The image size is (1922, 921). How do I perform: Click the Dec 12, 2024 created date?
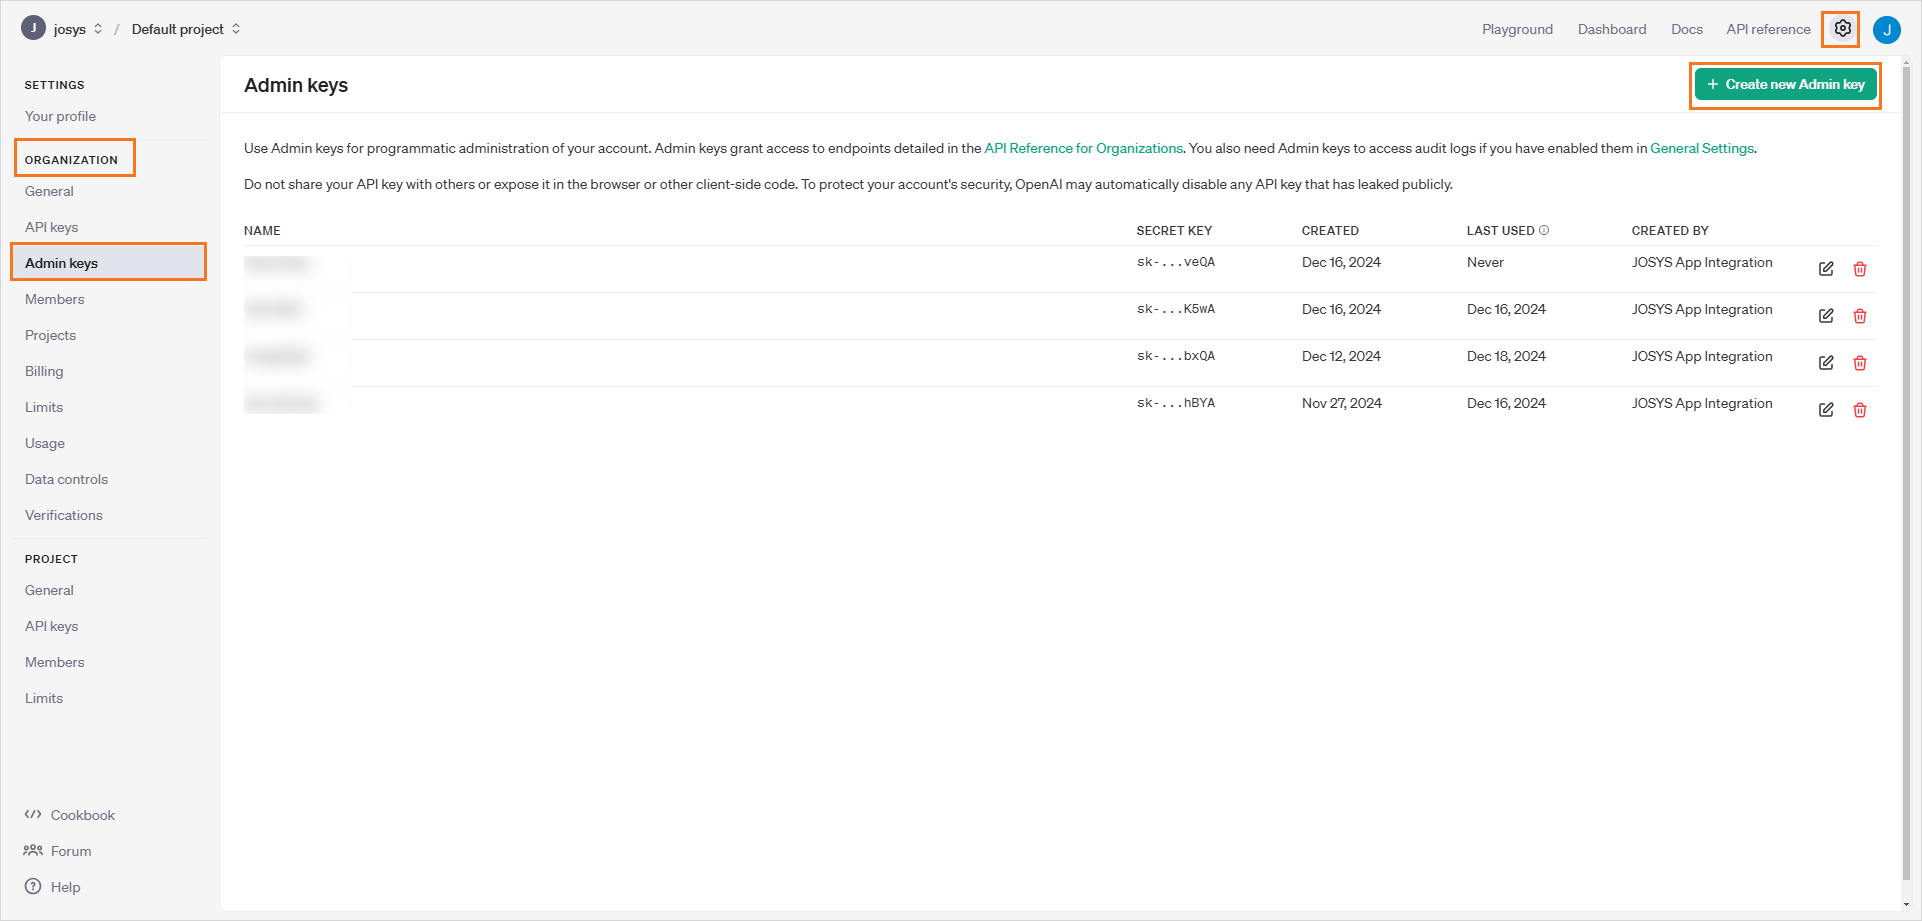(x=1341, y=356)
